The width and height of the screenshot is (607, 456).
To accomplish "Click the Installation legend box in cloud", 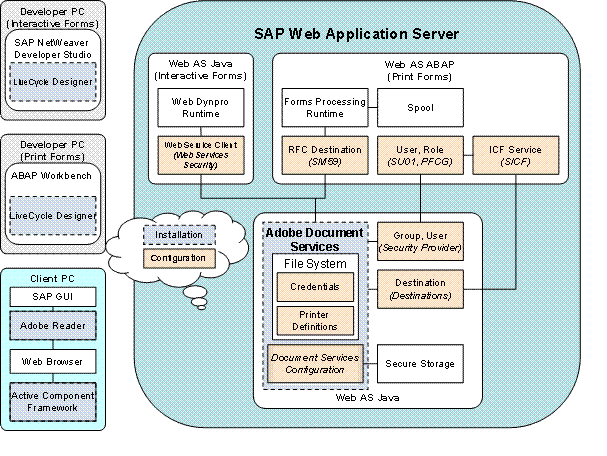I will 179,236.
